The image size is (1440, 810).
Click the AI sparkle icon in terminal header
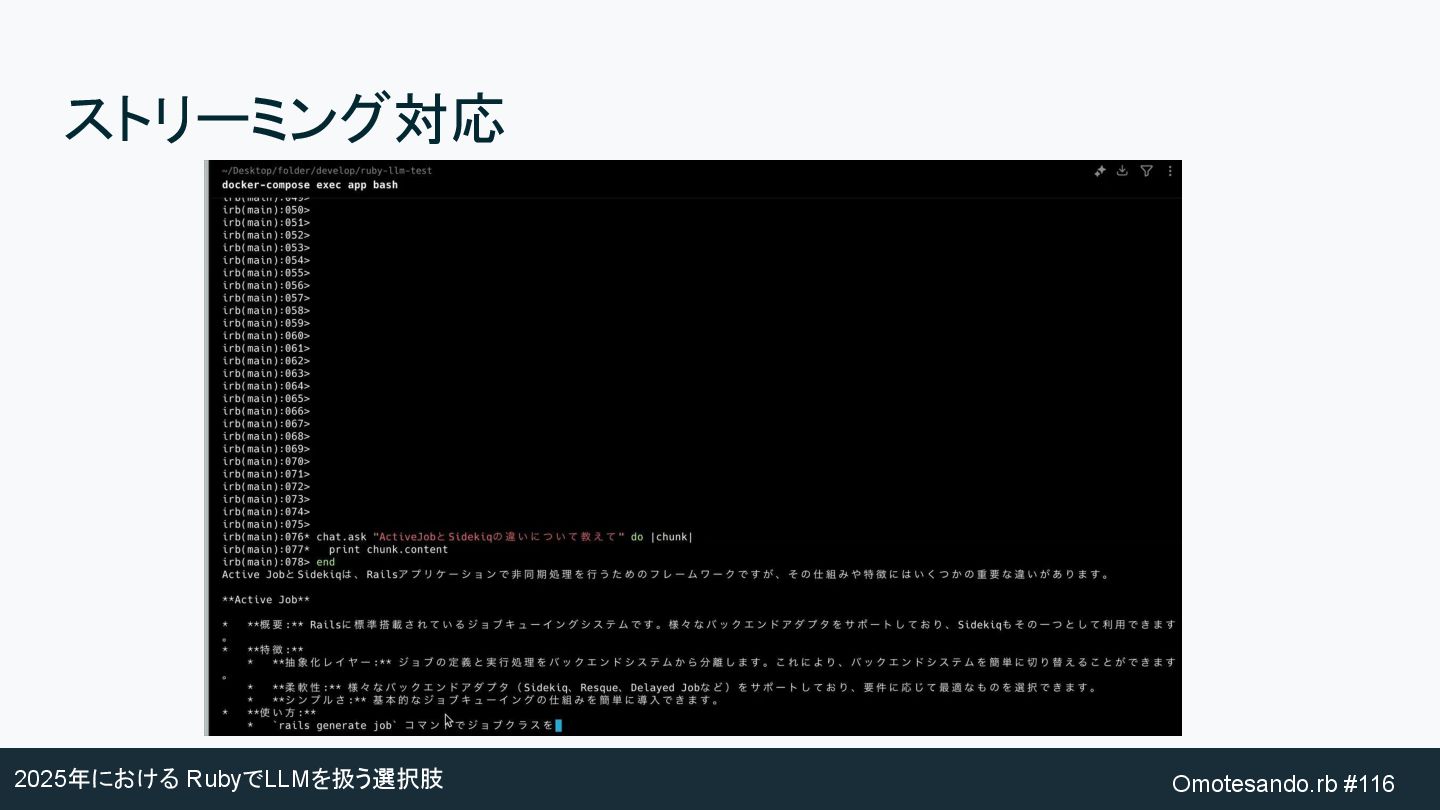pos(1100,171)
